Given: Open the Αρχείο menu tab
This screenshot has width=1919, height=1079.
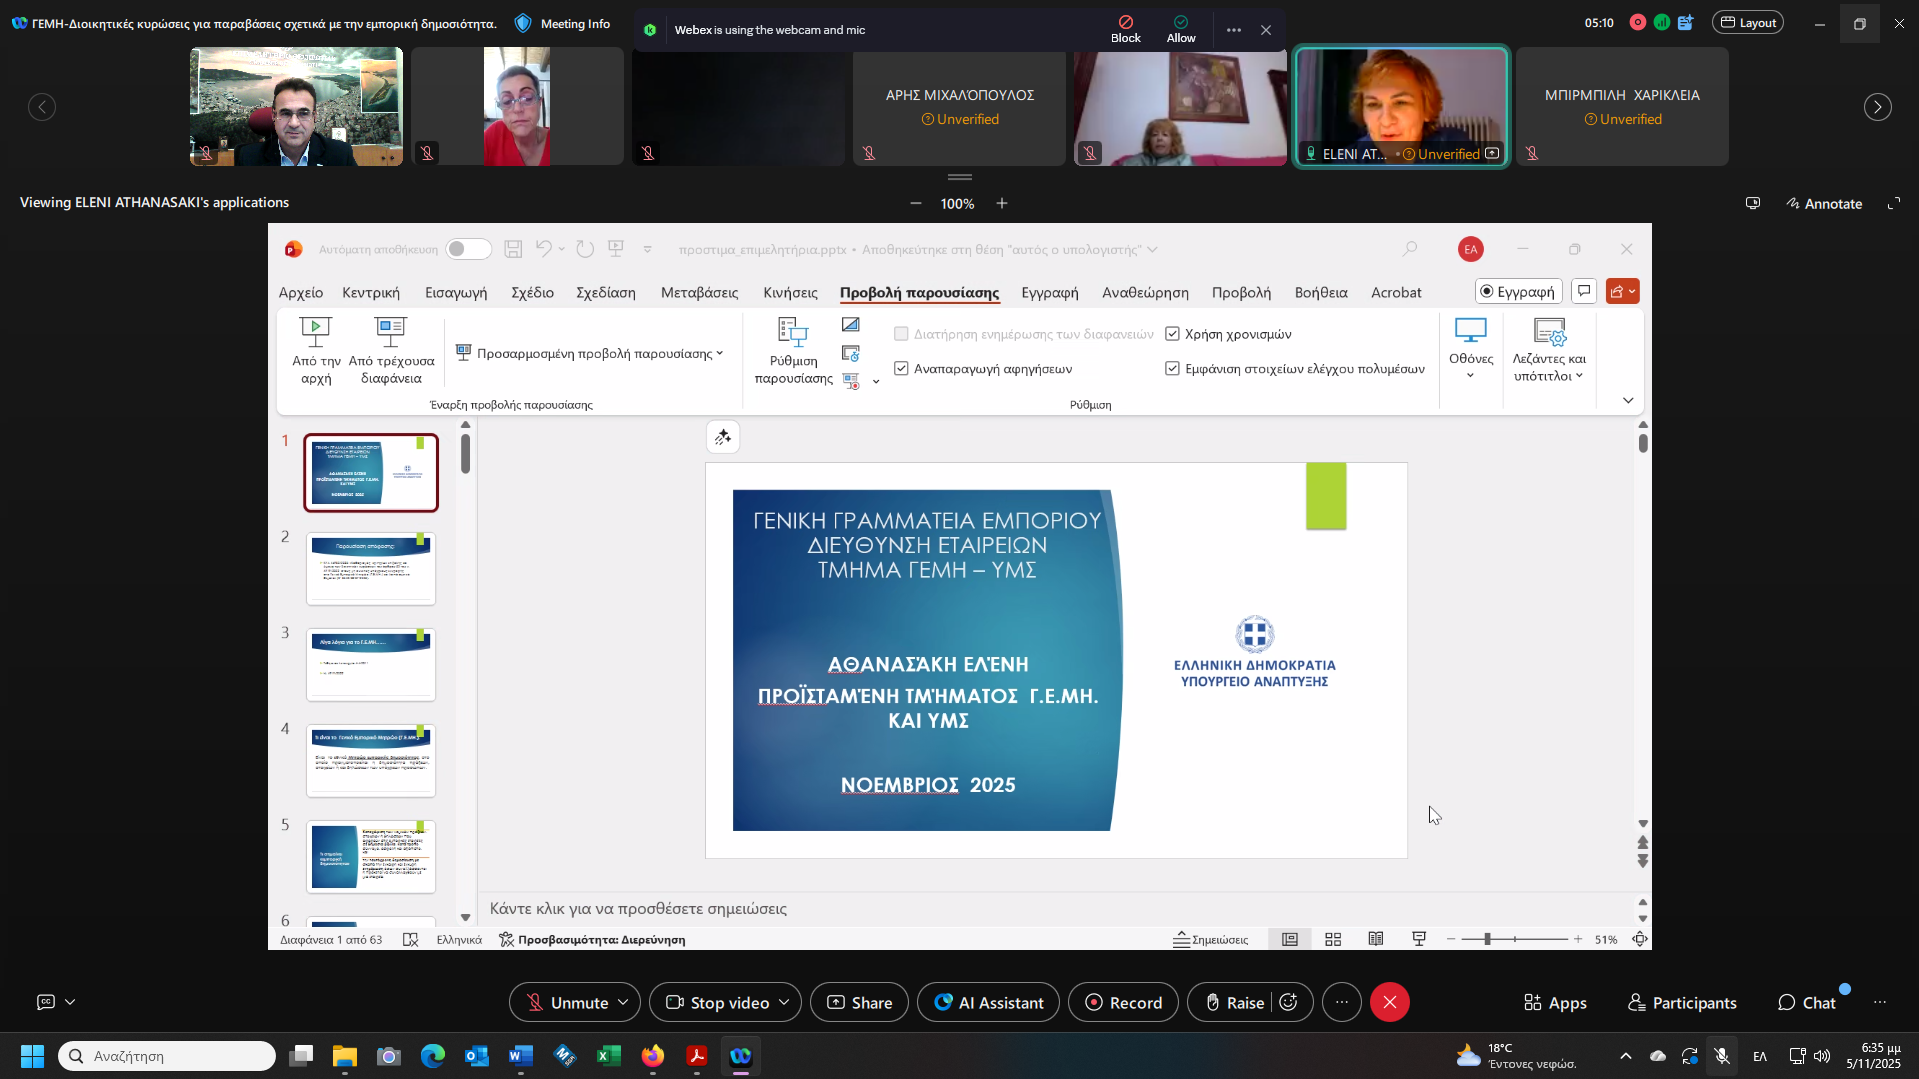Looking at the screenshot, I should [300, 292].
